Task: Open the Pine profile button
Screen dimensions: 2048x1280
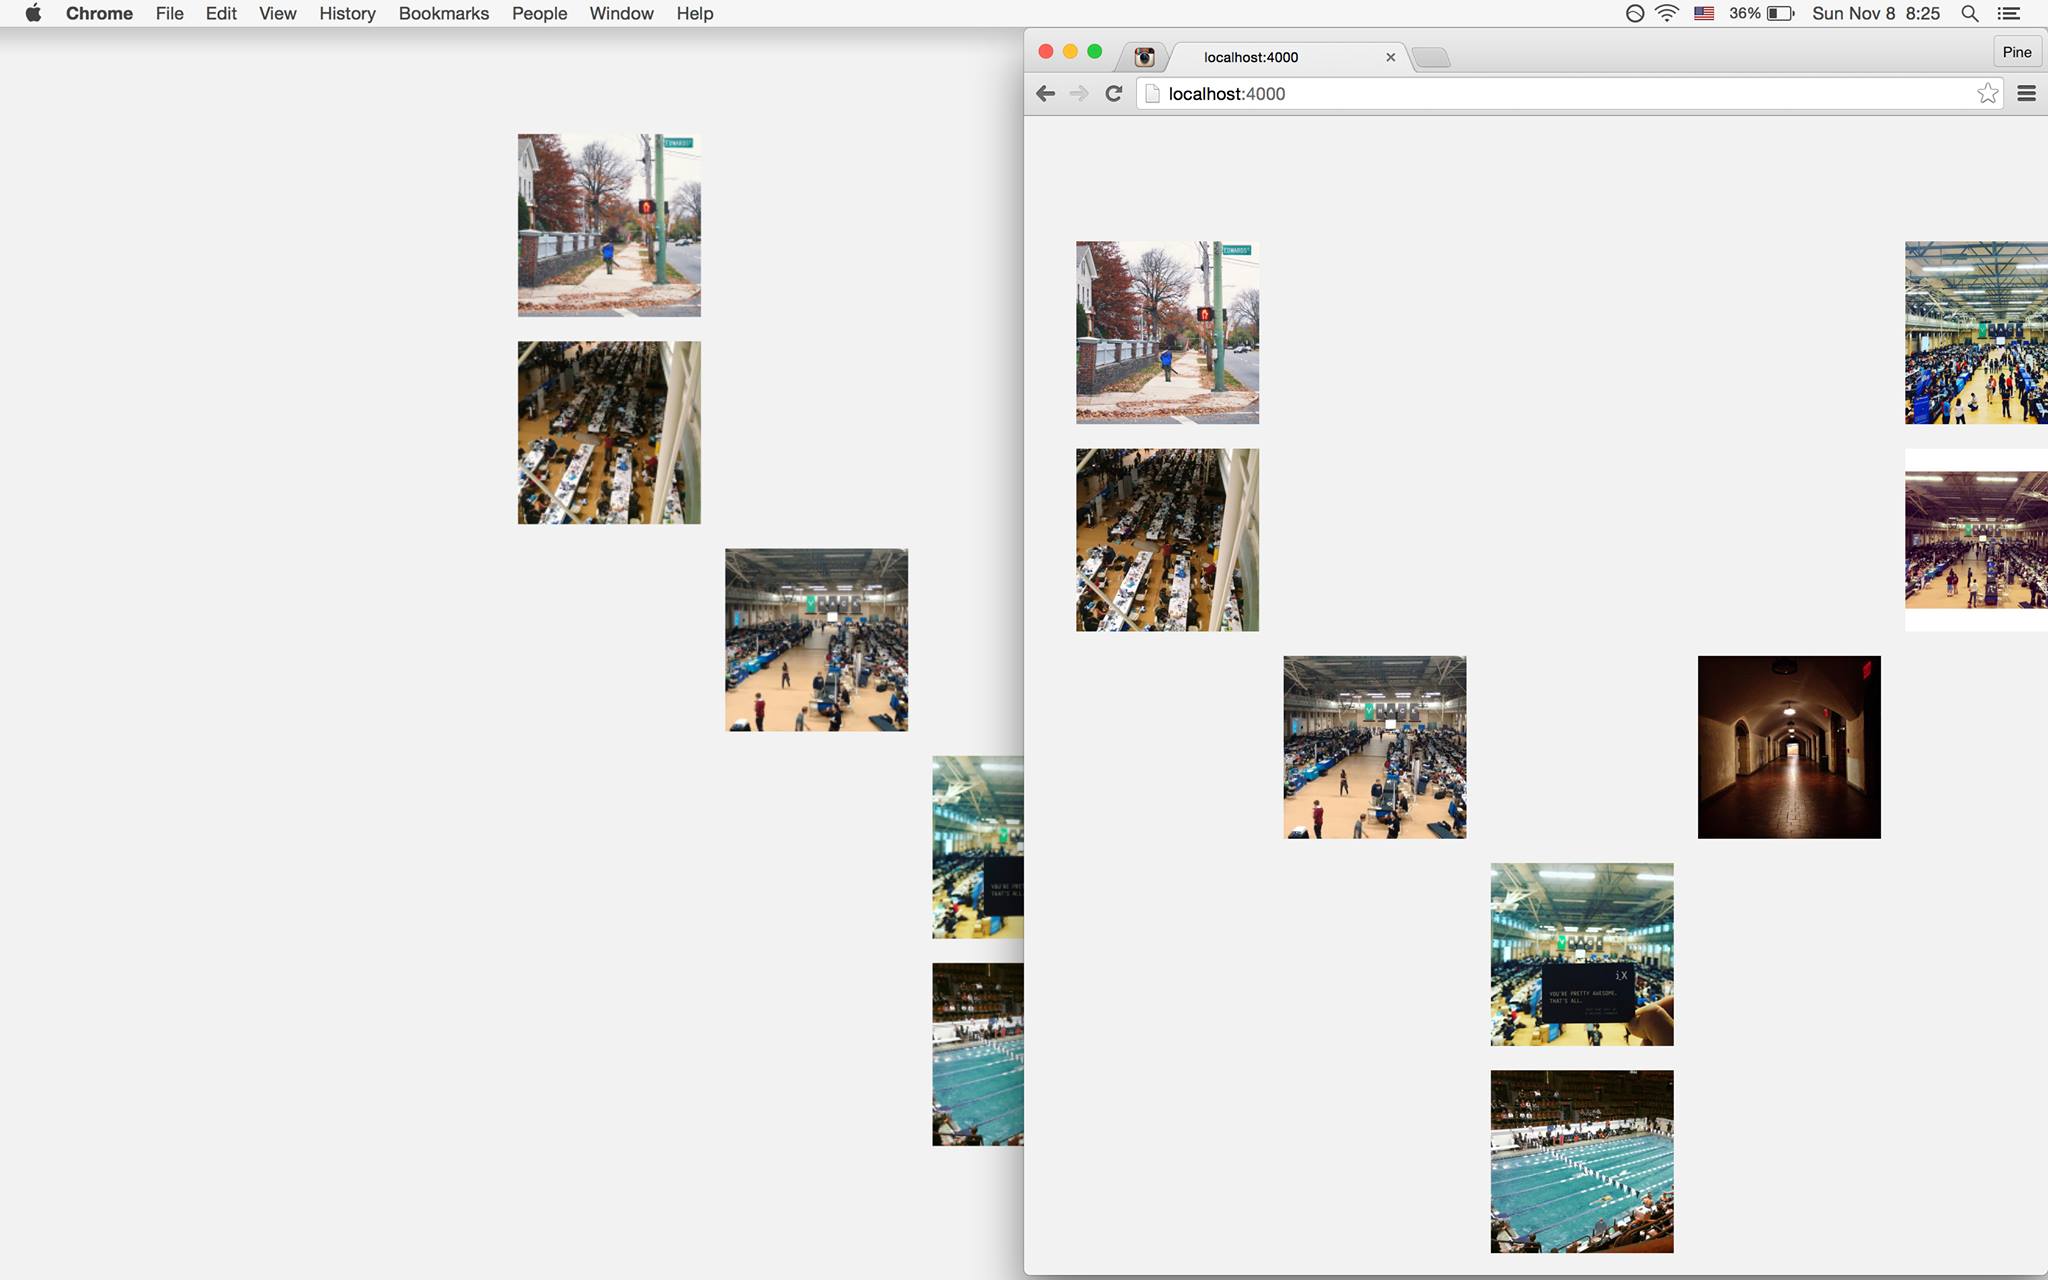Action: pos(2016,52)
